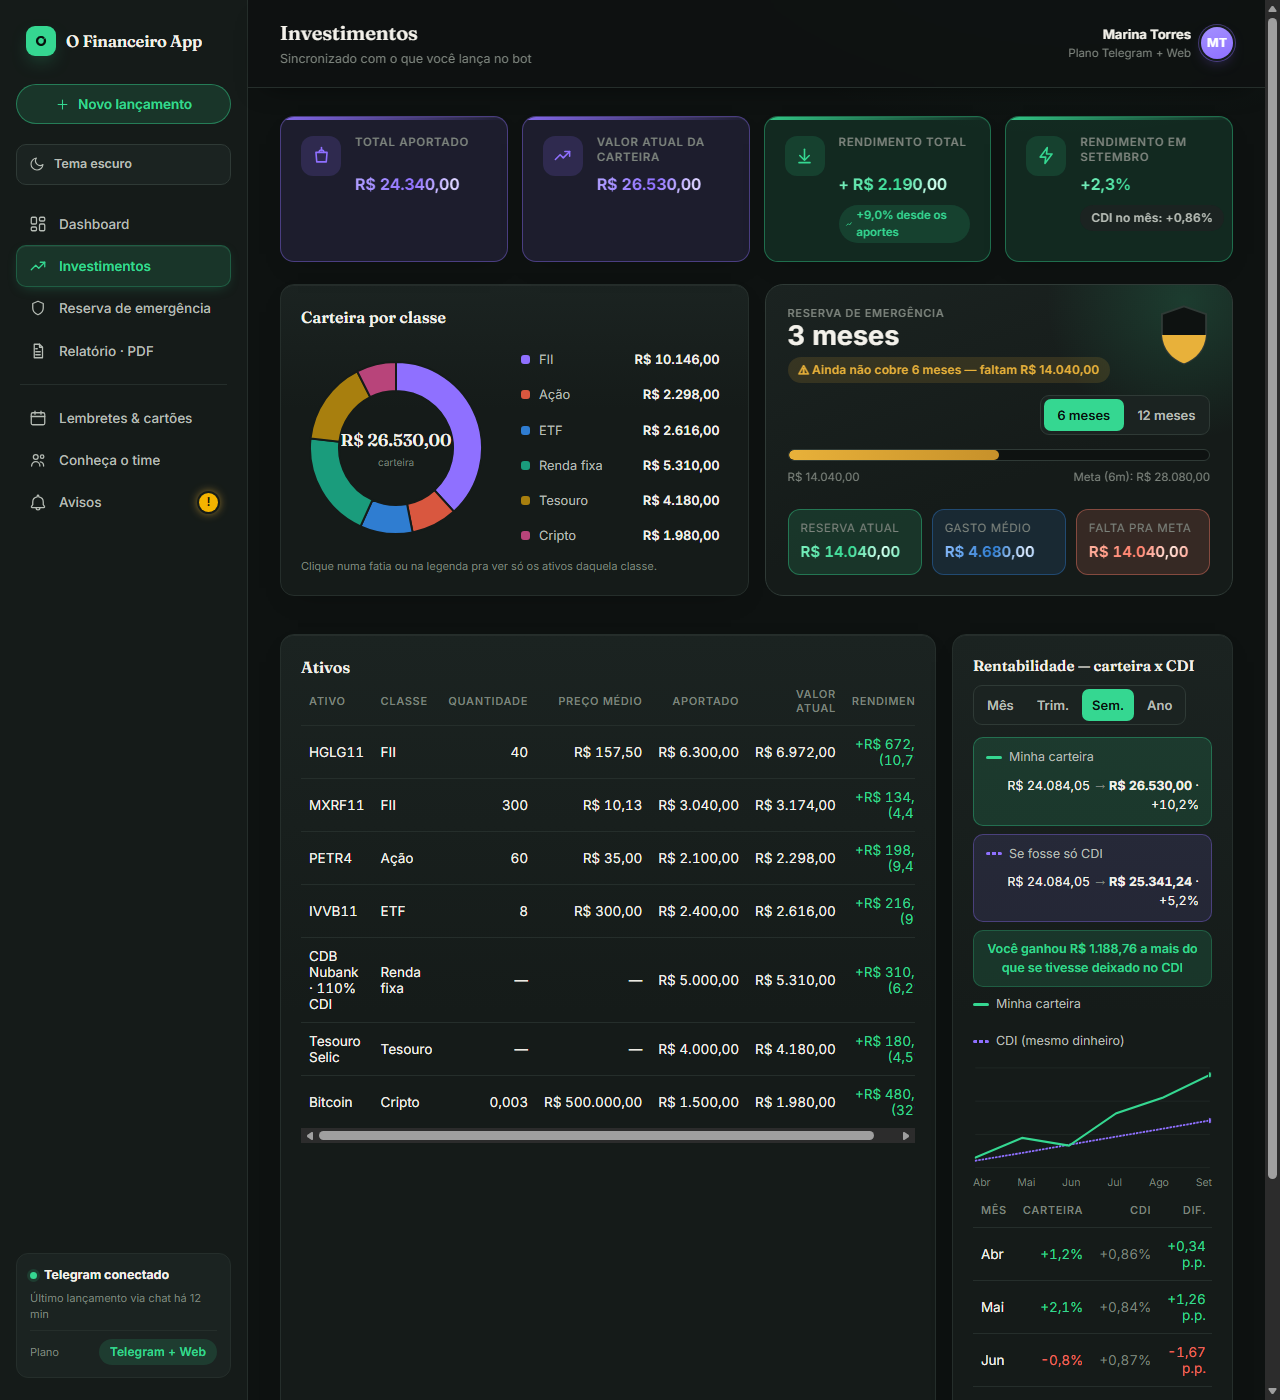
Task: Open Conheça o time page
Action: [x=123, y=460]
